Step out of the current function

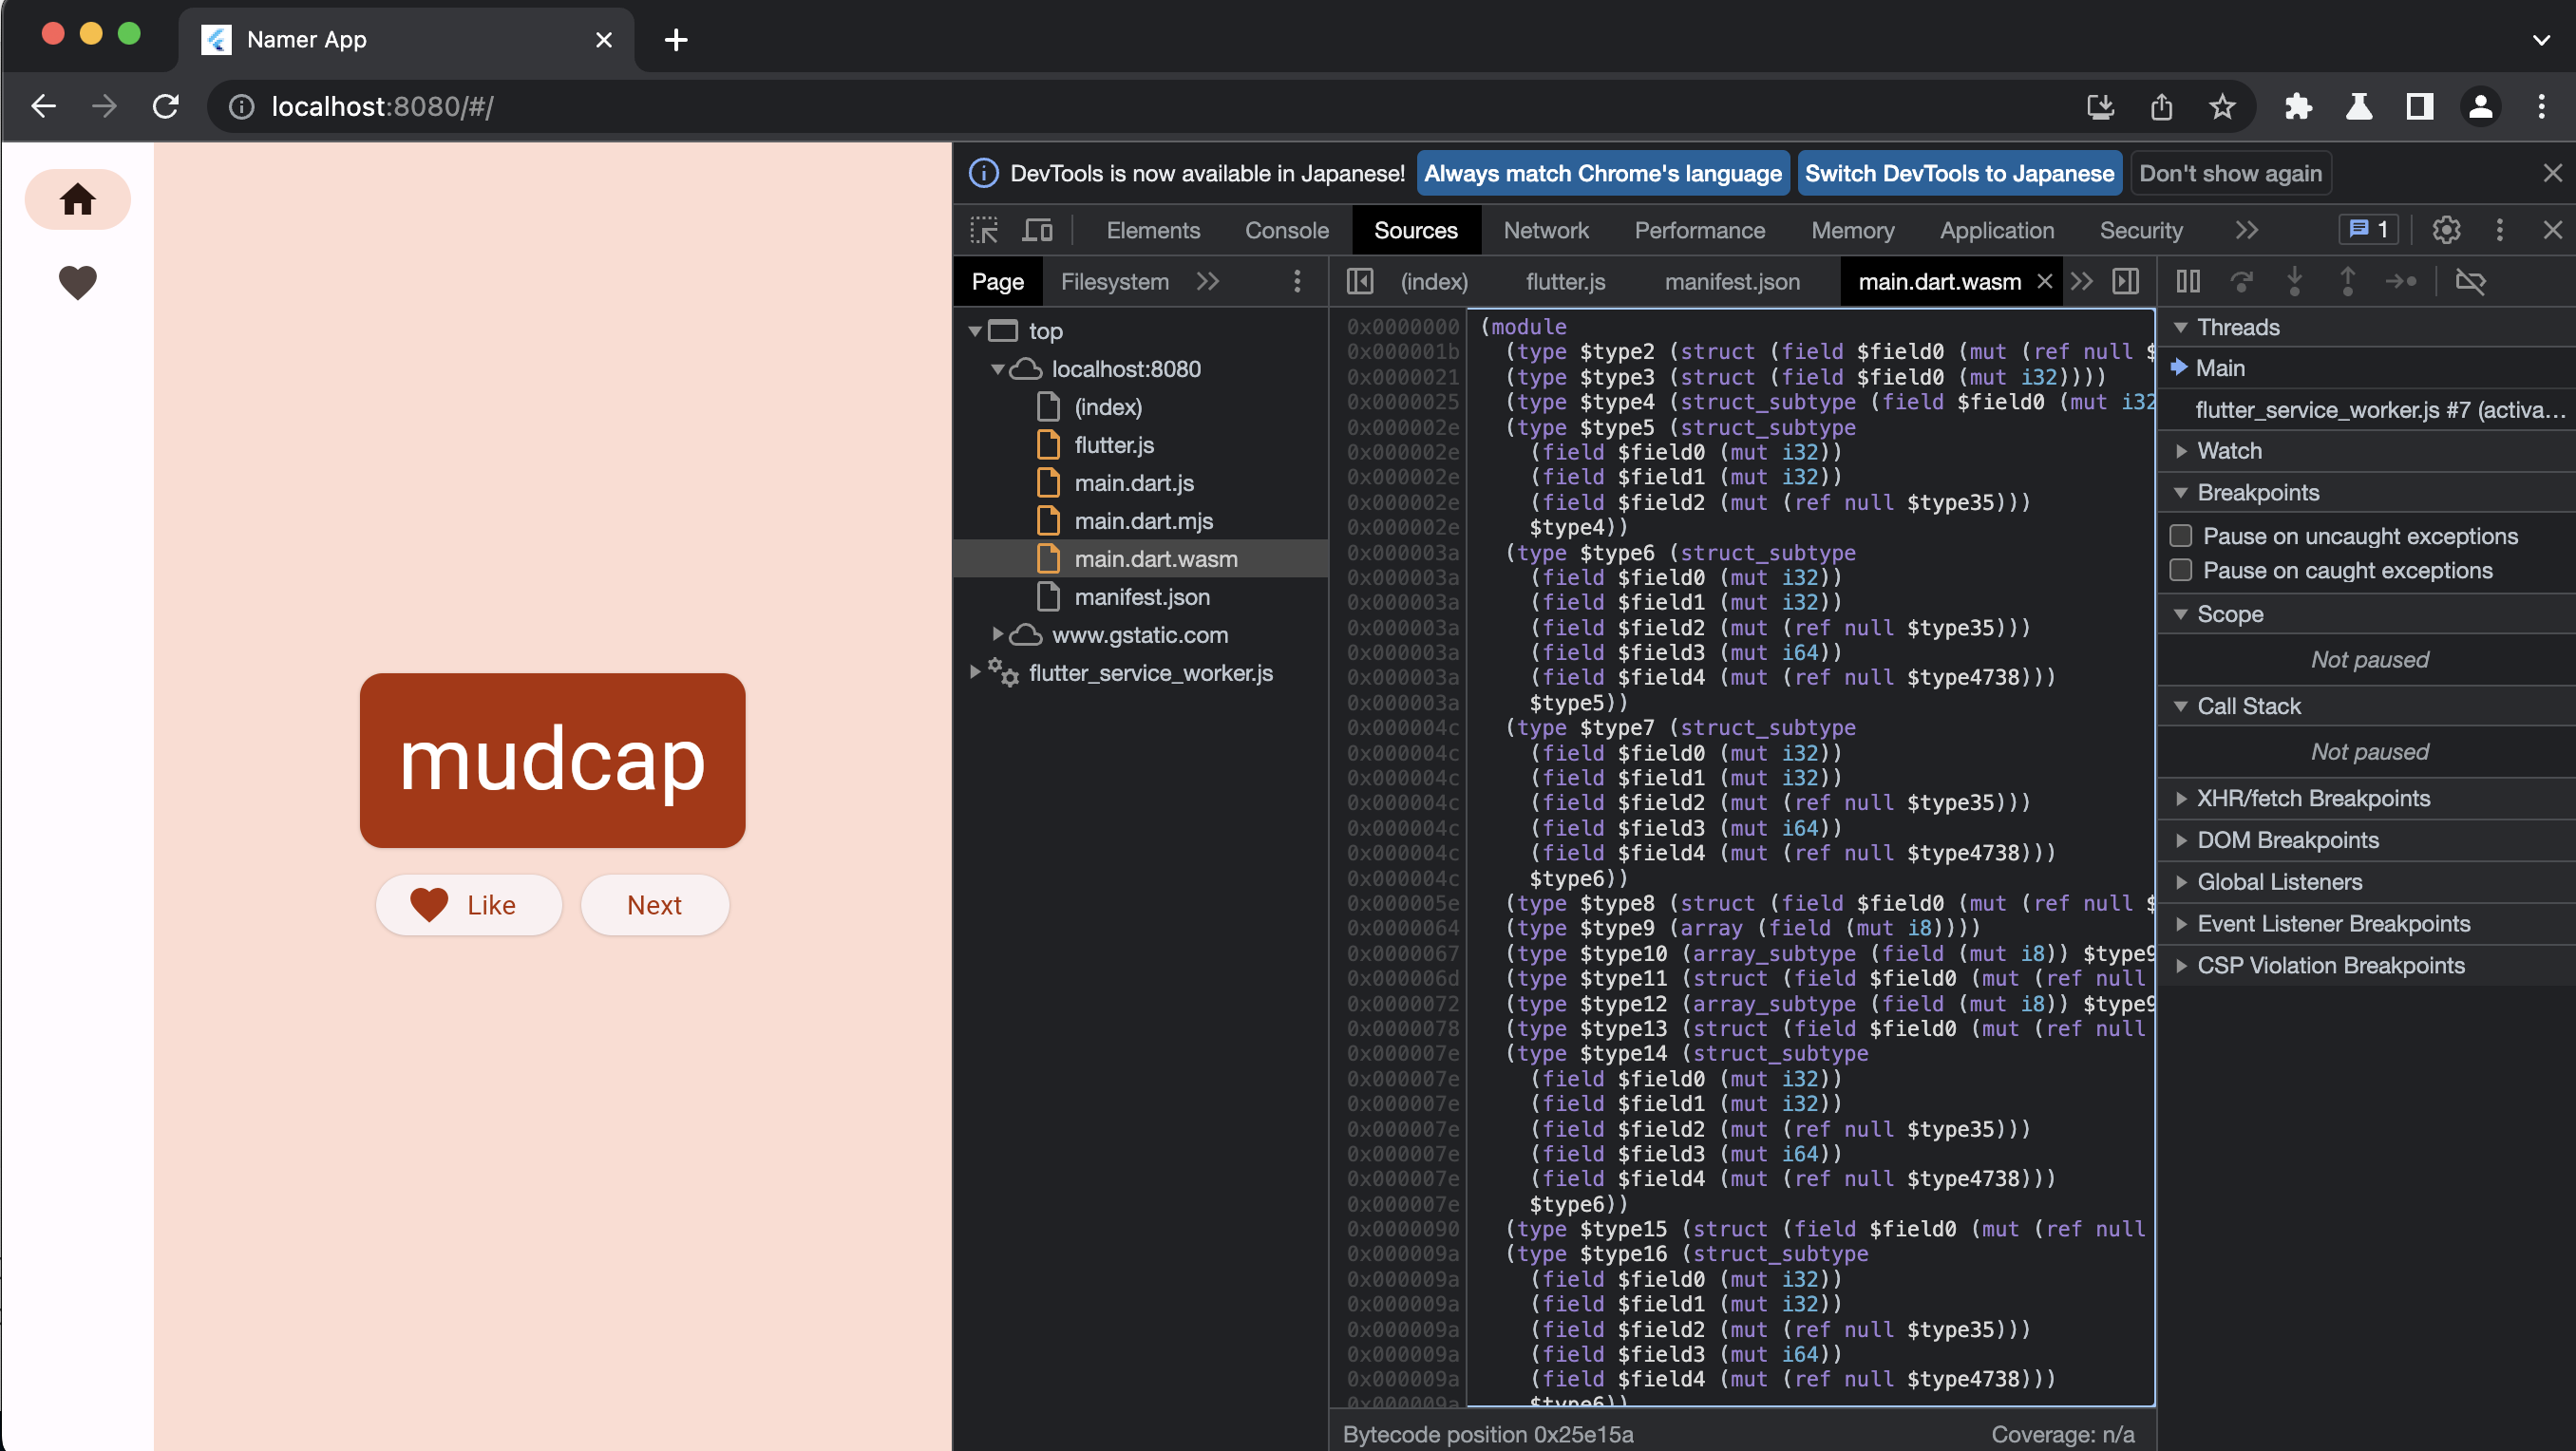2347,281
